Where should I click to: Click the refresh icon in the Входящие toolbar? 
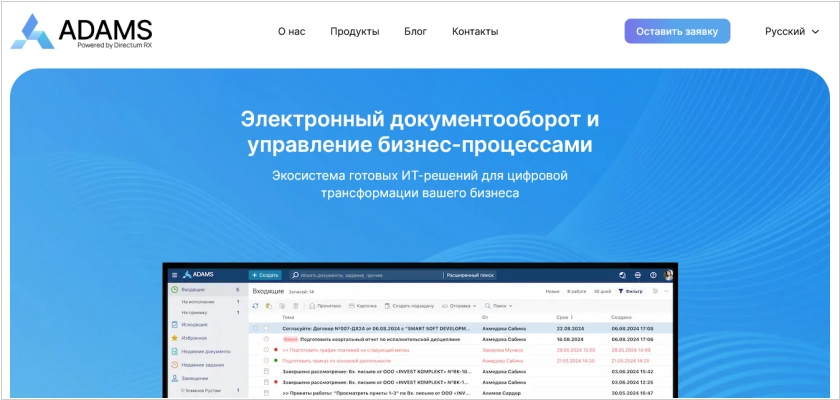[x=256, y=305]
